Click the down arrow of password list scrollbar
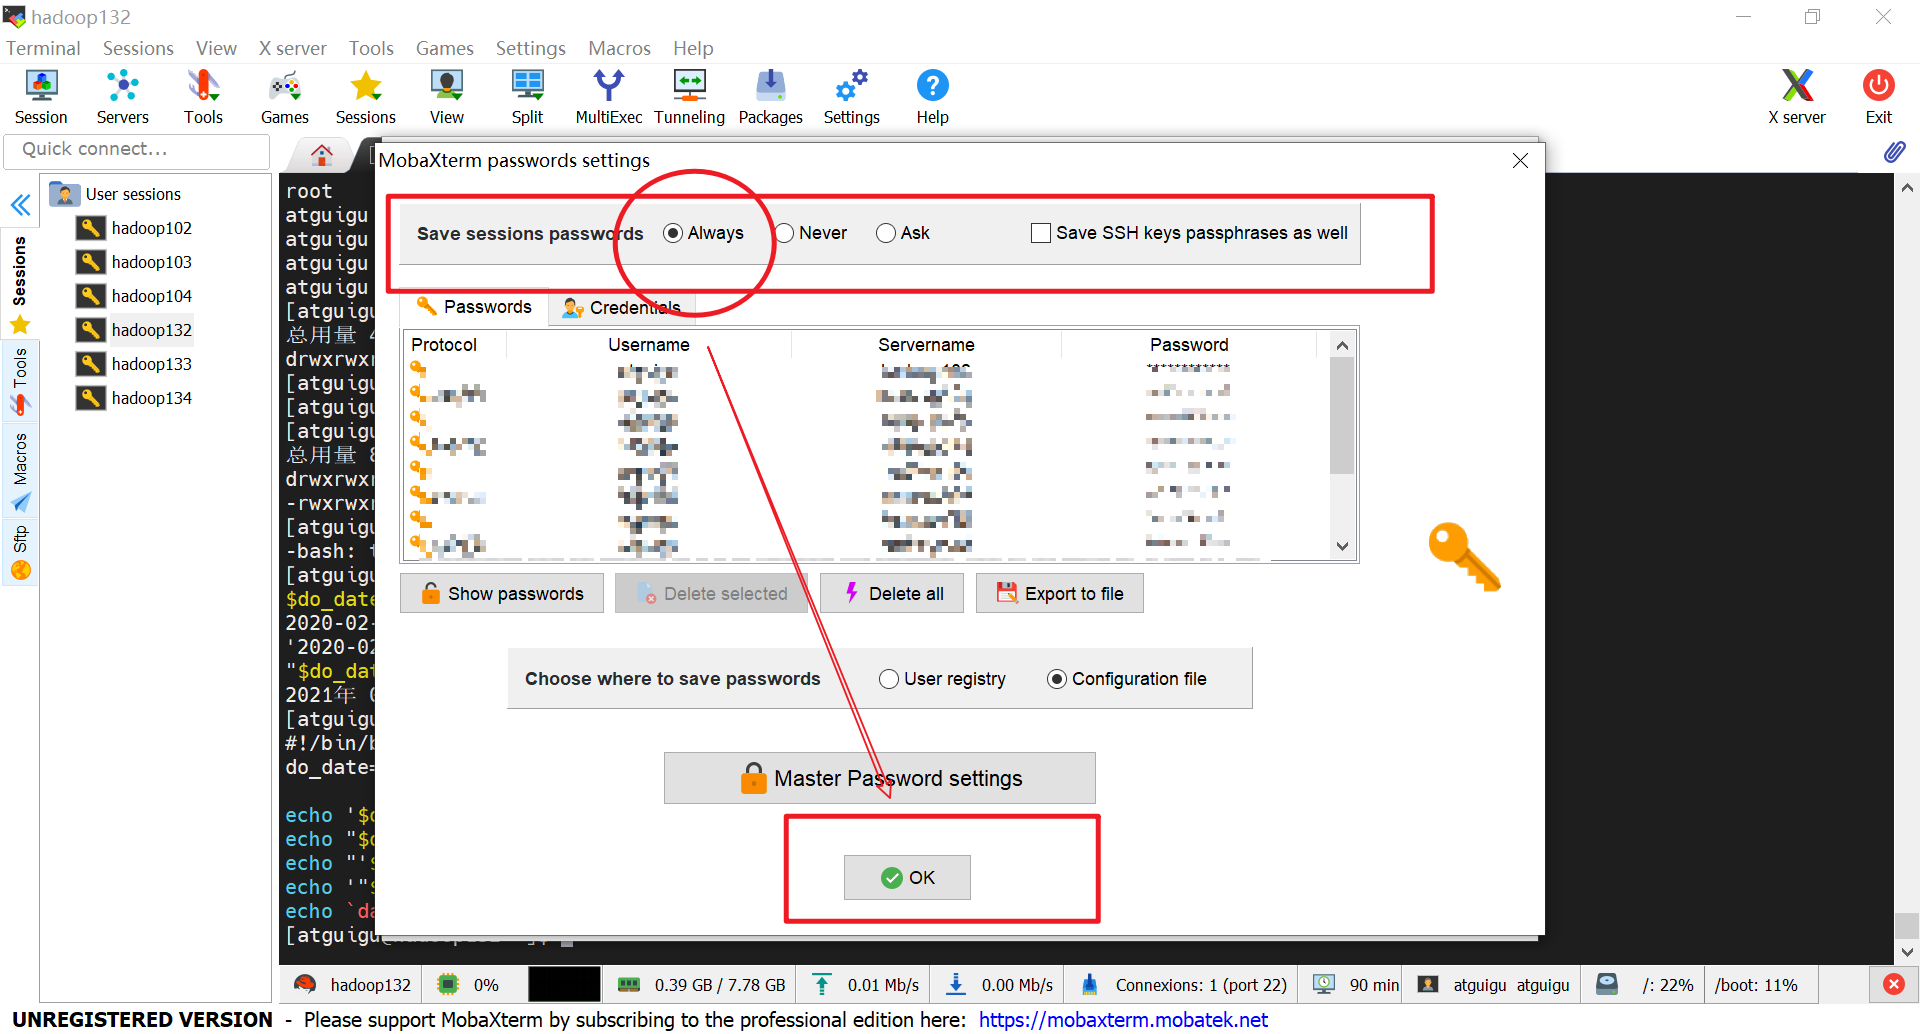1920x1034 pixels. (1342, 546)
